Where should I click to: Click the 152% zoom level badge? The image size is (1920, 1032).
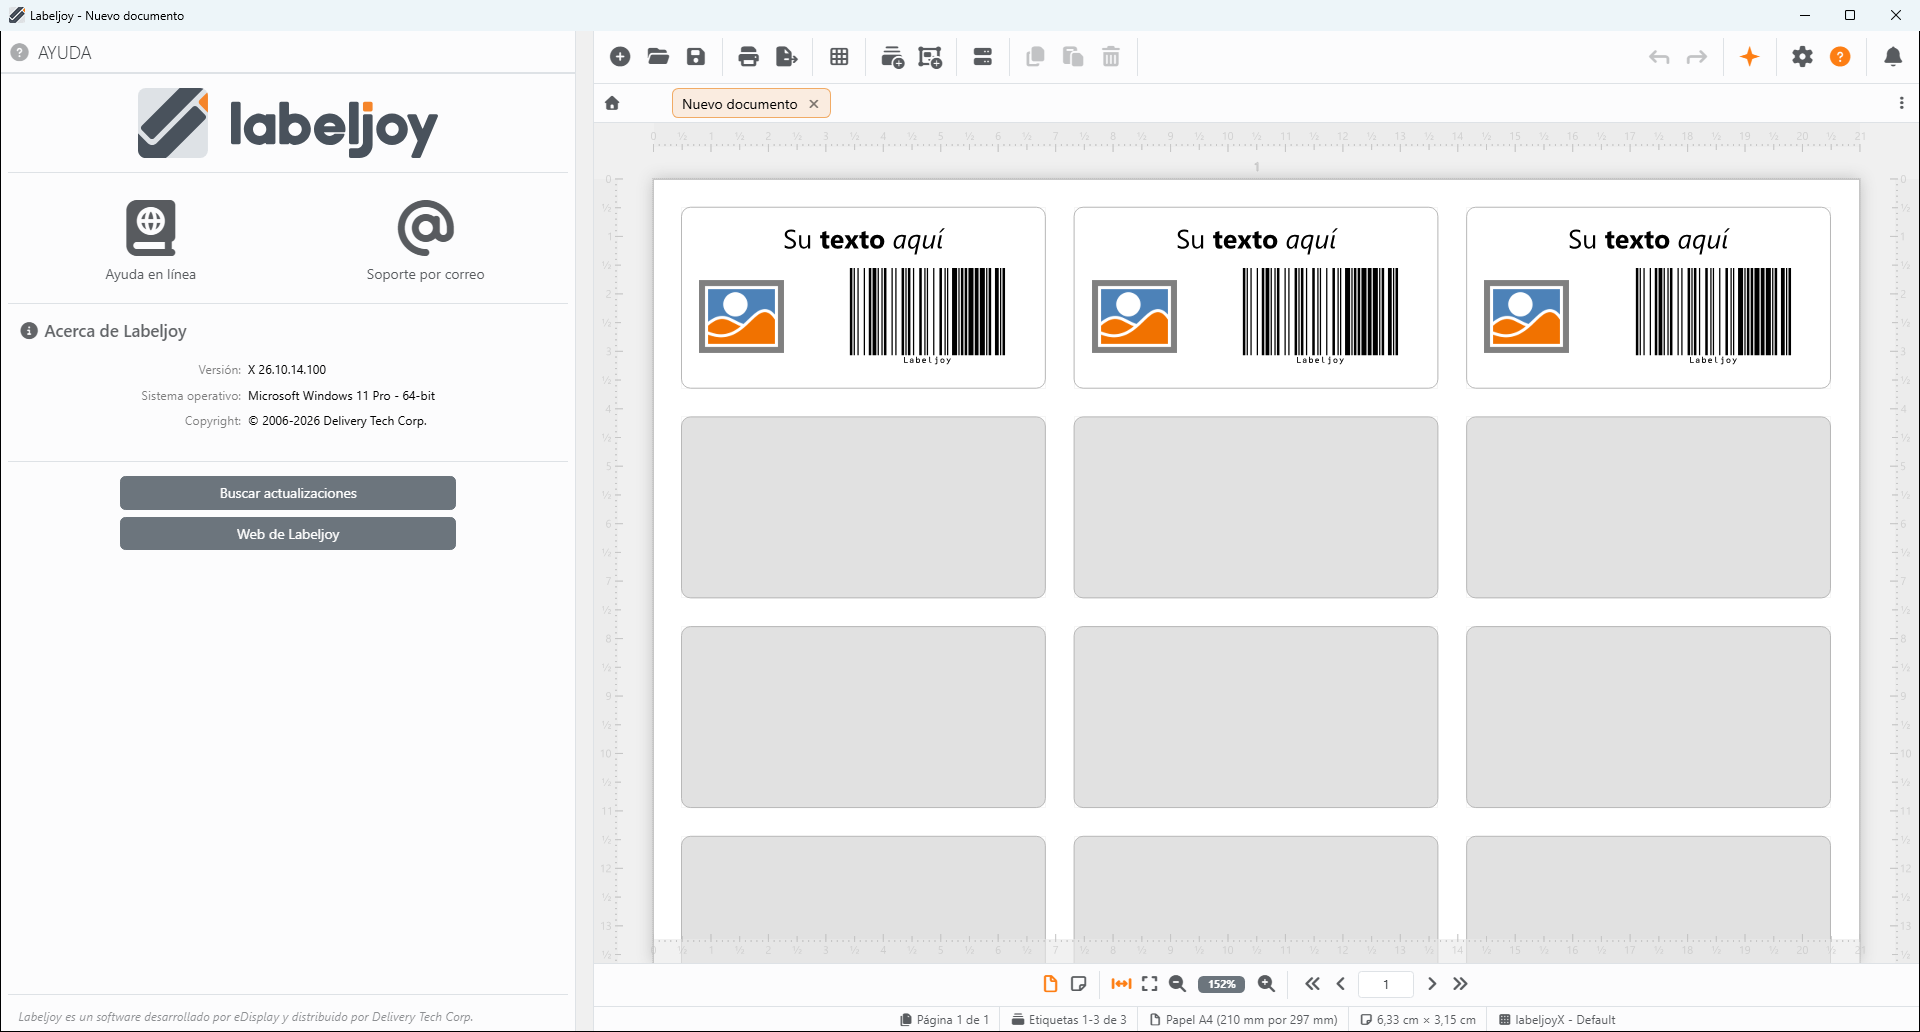tap(1222, 984)
